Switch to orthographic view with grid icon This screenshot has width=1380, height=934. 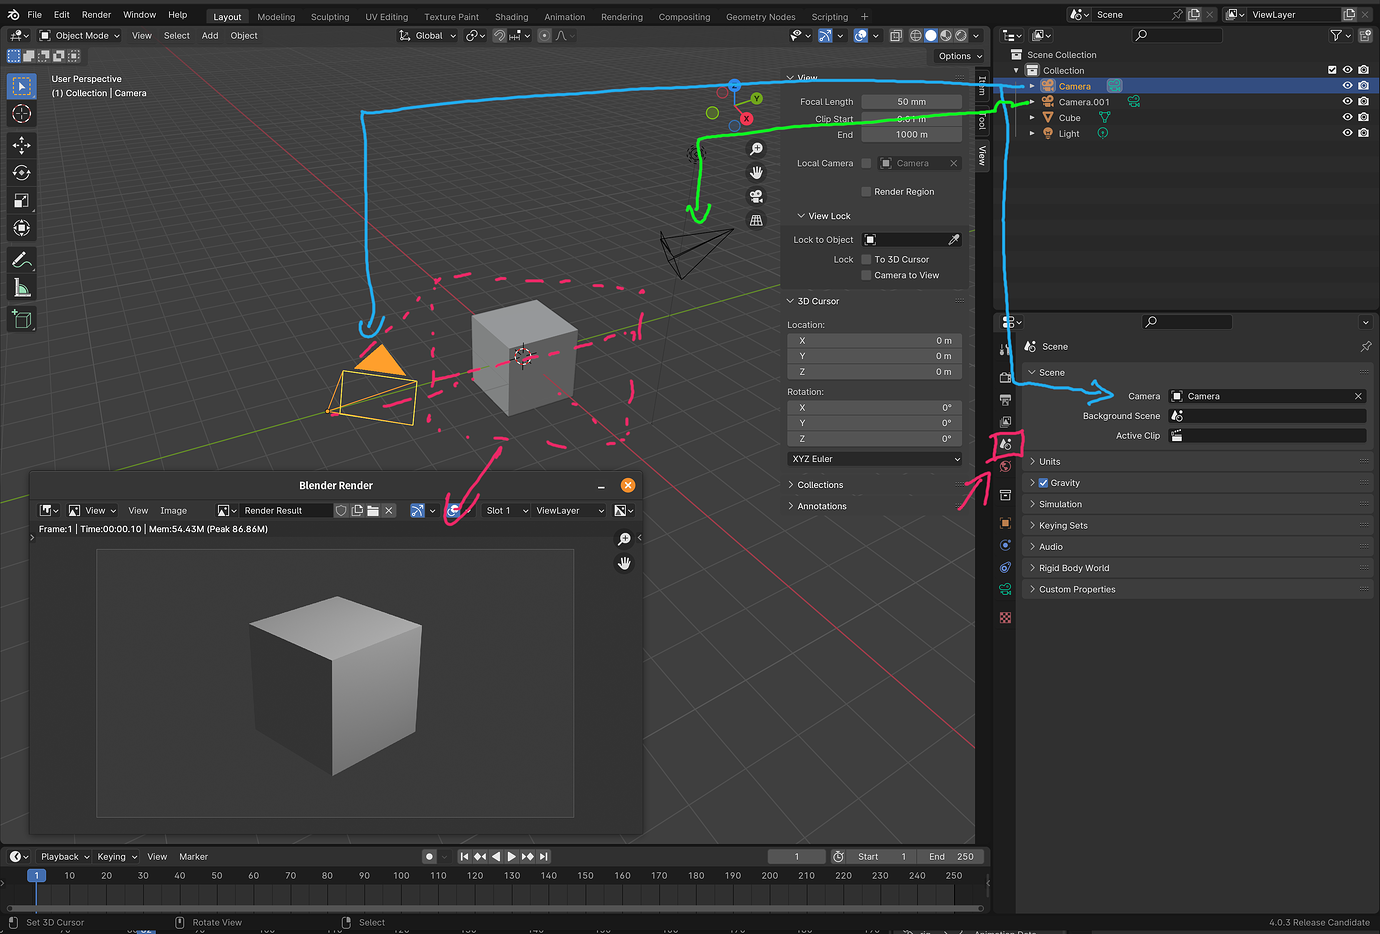(x=756, y=220)
